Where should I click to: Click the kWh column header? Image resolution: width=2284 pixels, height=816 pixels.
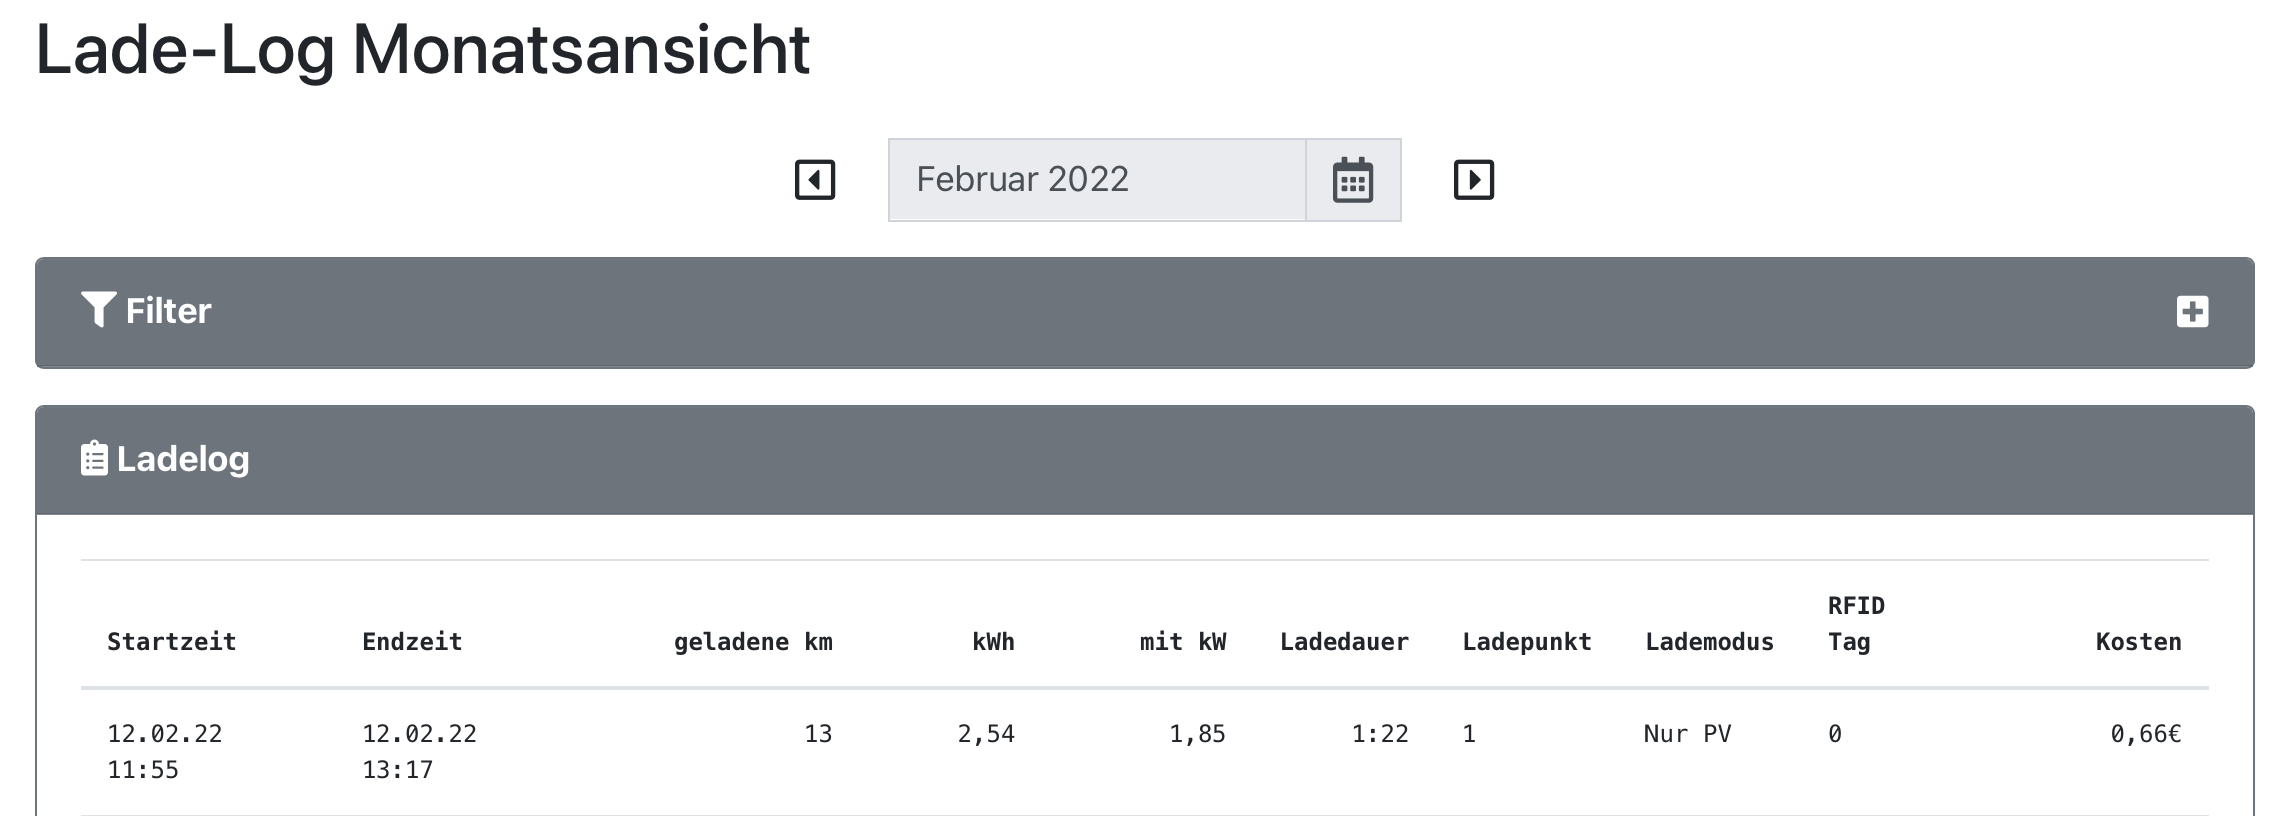(x=992, y=642)
